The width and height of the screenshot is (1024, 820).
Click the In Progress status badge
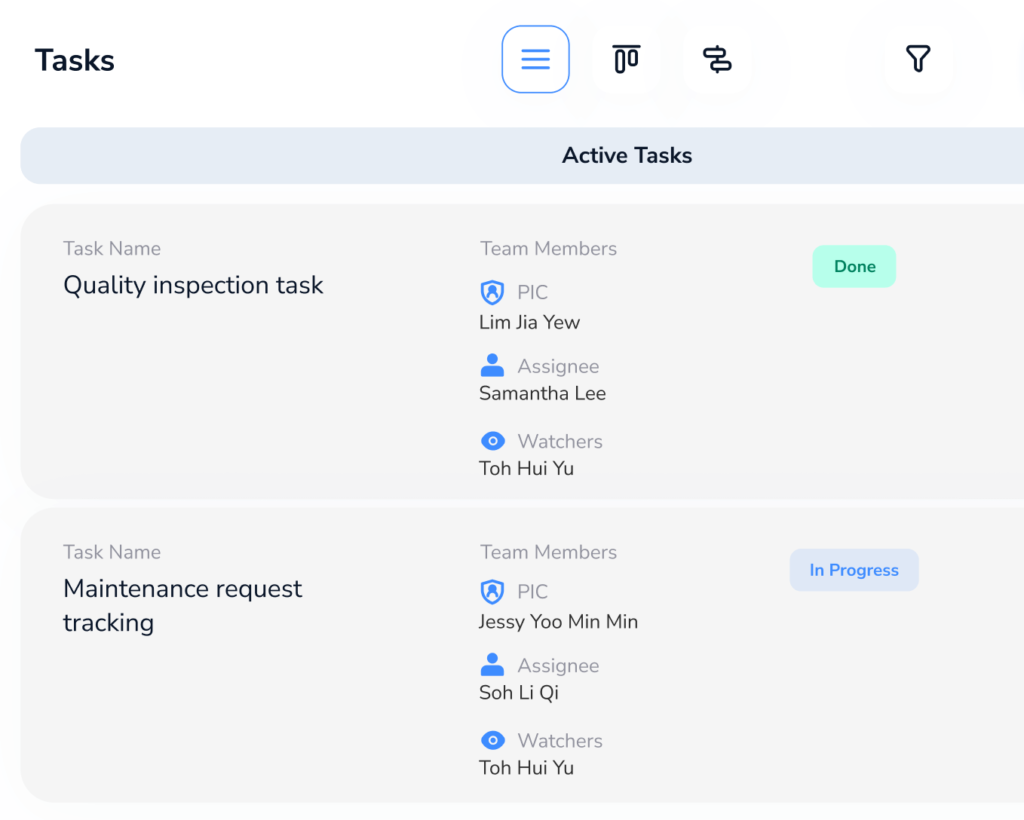[x=854, y=570]
